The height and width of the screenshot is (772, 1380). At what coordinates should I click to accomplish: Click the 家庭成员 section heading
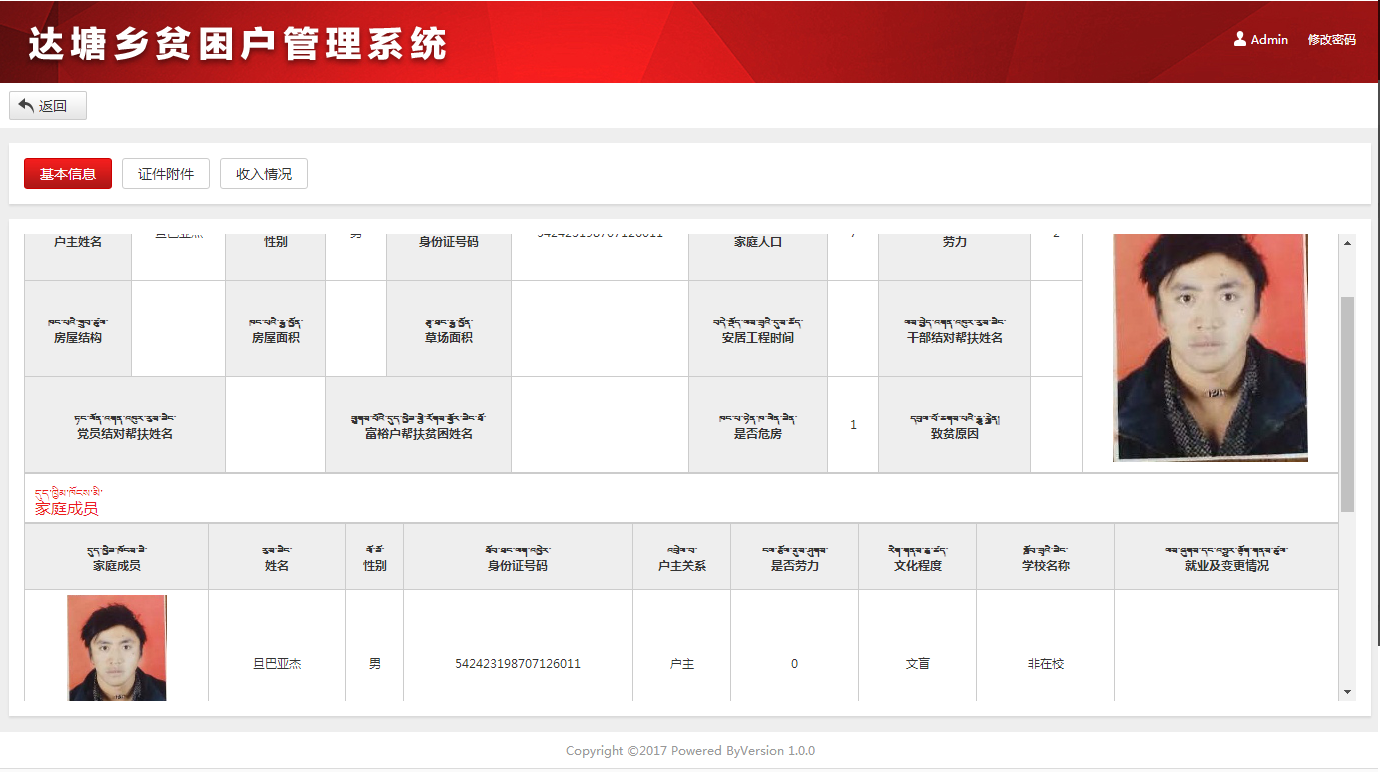[67, 508]
